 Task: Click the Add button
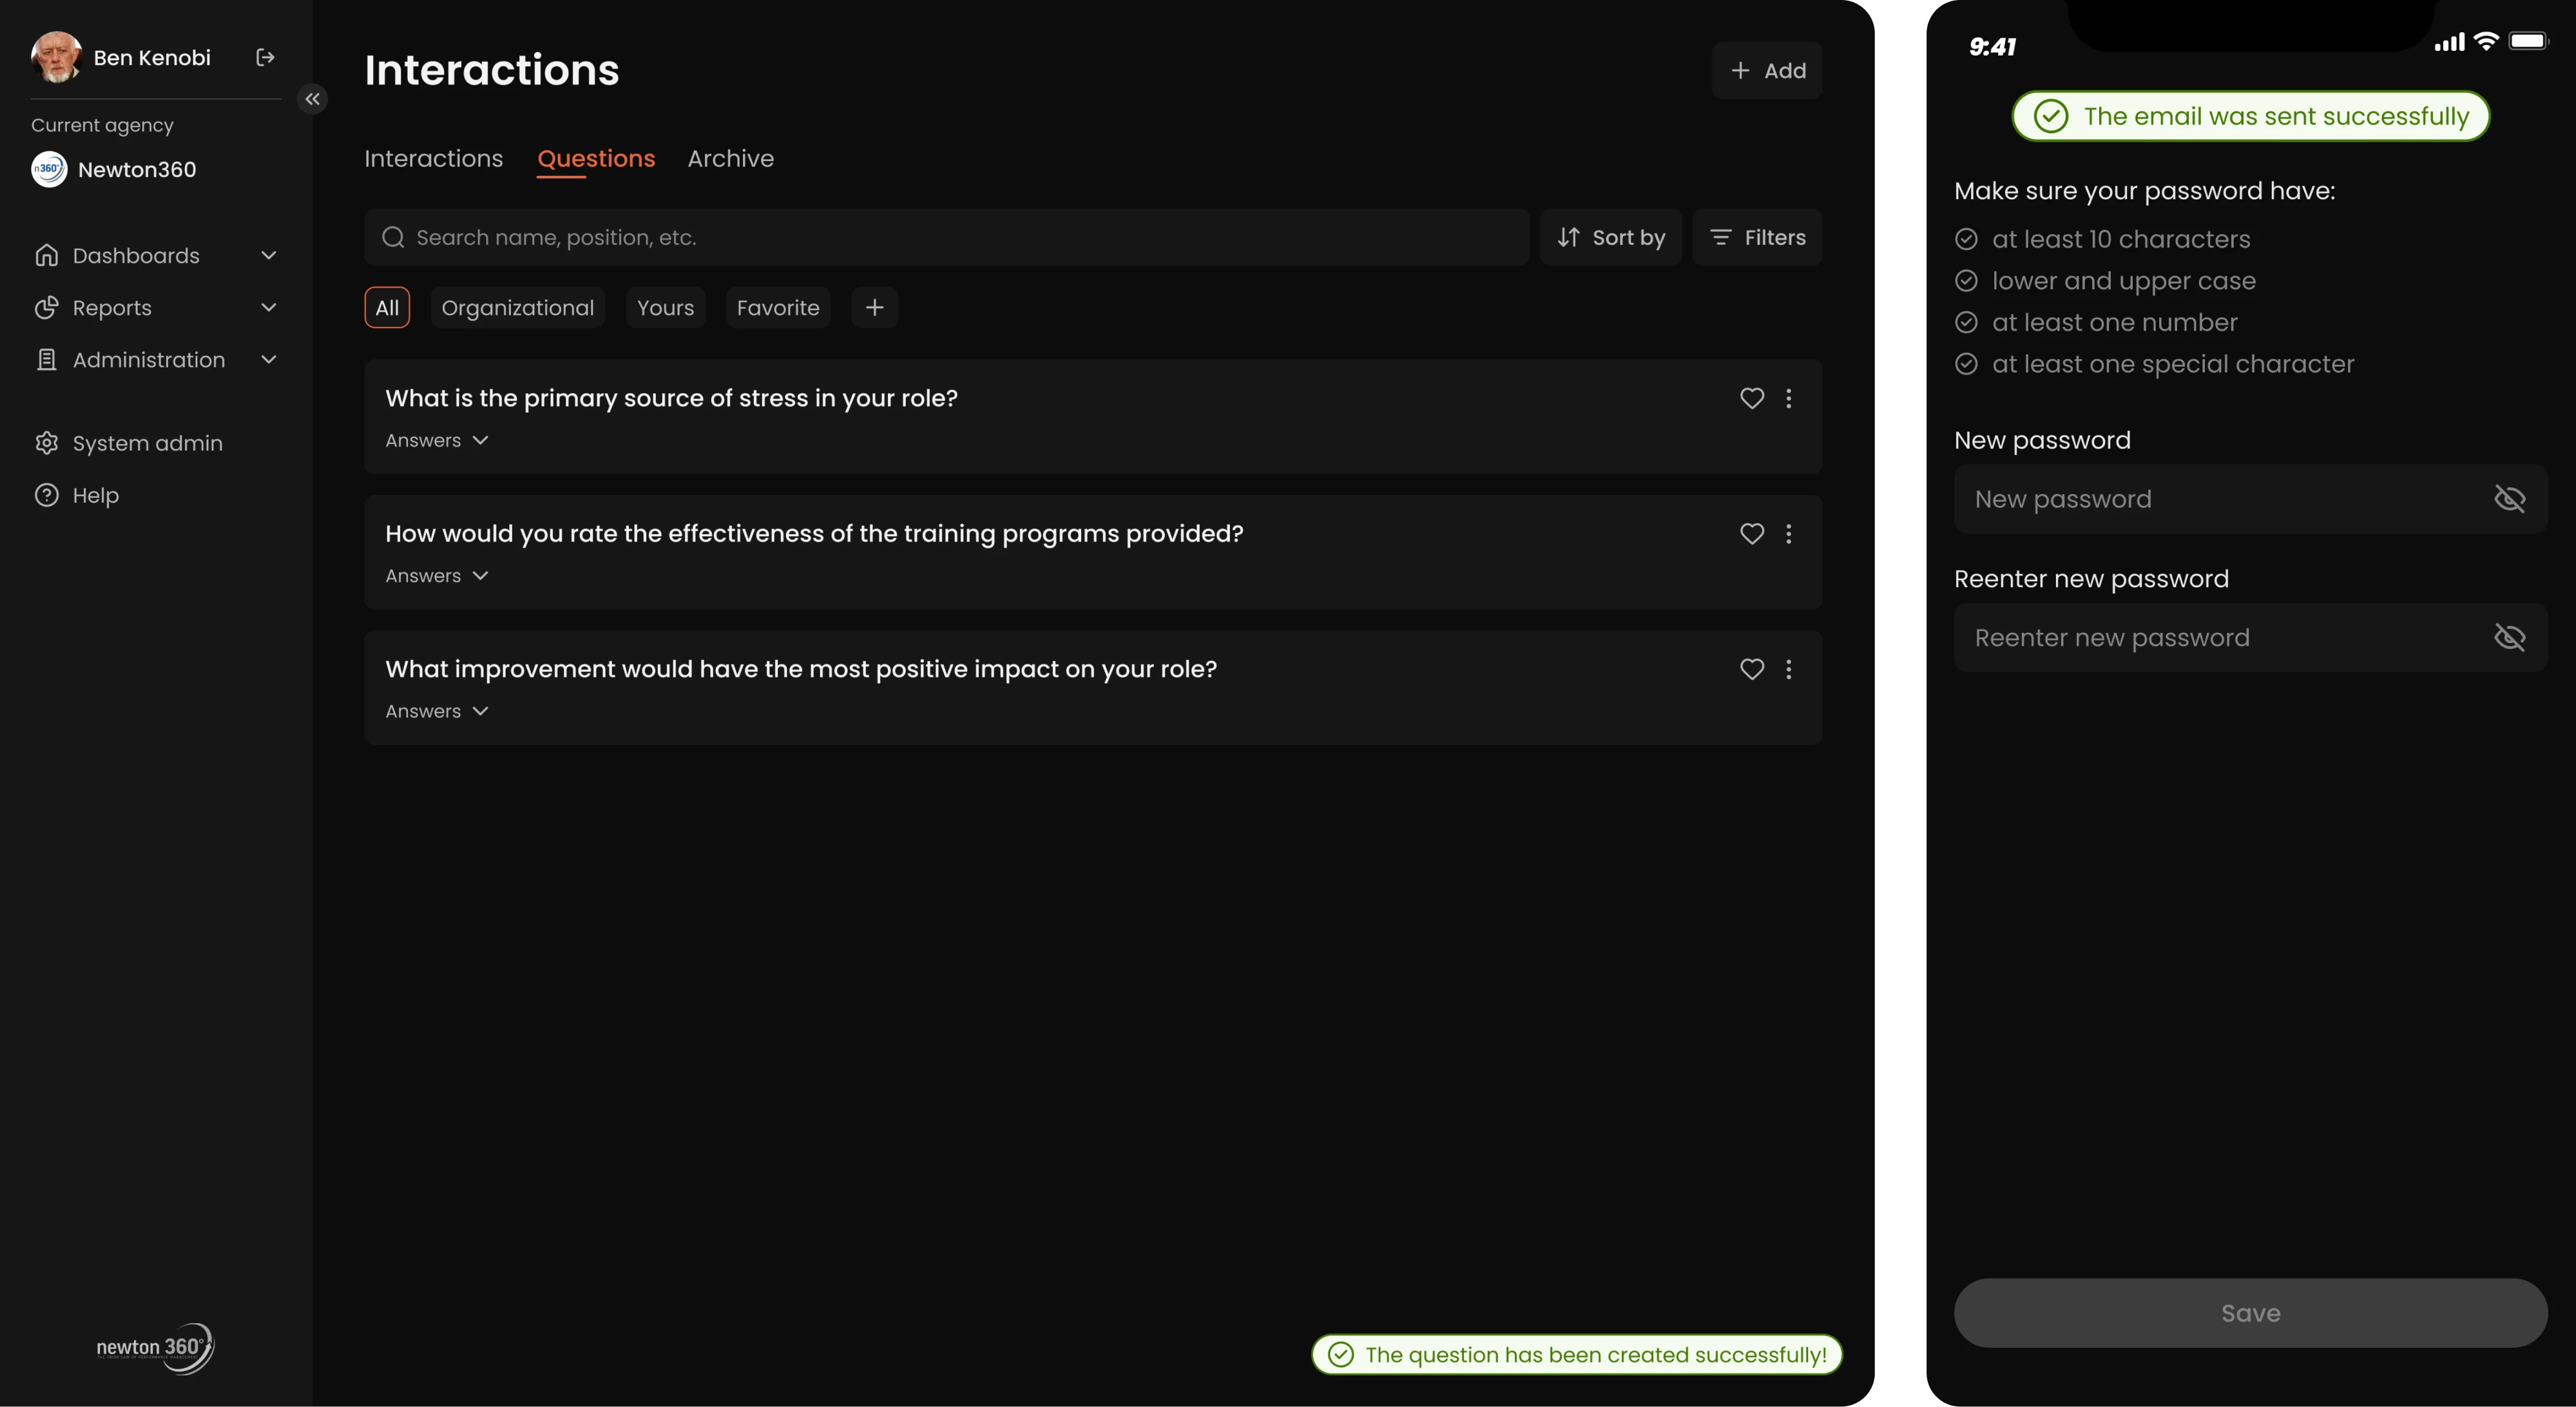click(x=1767, y=71)
